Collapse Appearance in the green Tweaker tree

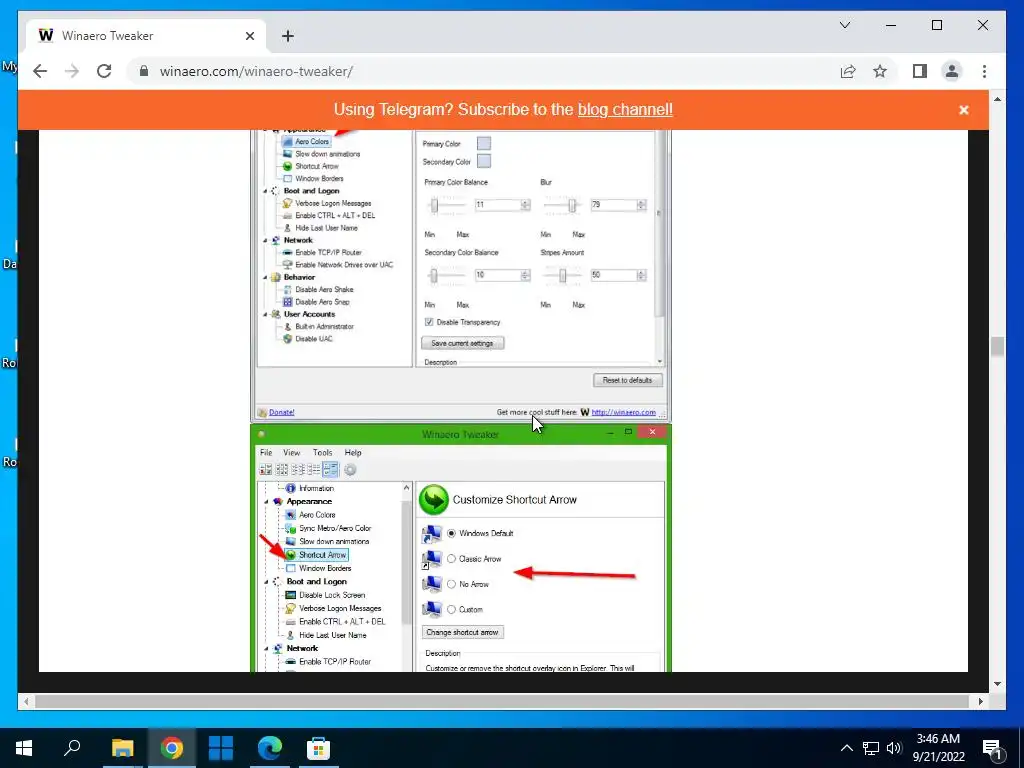(266, 502)
